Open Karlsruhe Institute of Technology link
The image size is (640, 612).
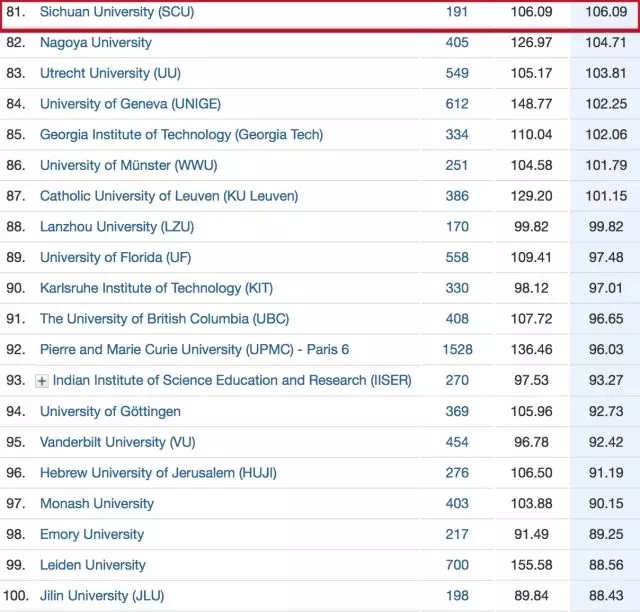[x=156, y=288]
